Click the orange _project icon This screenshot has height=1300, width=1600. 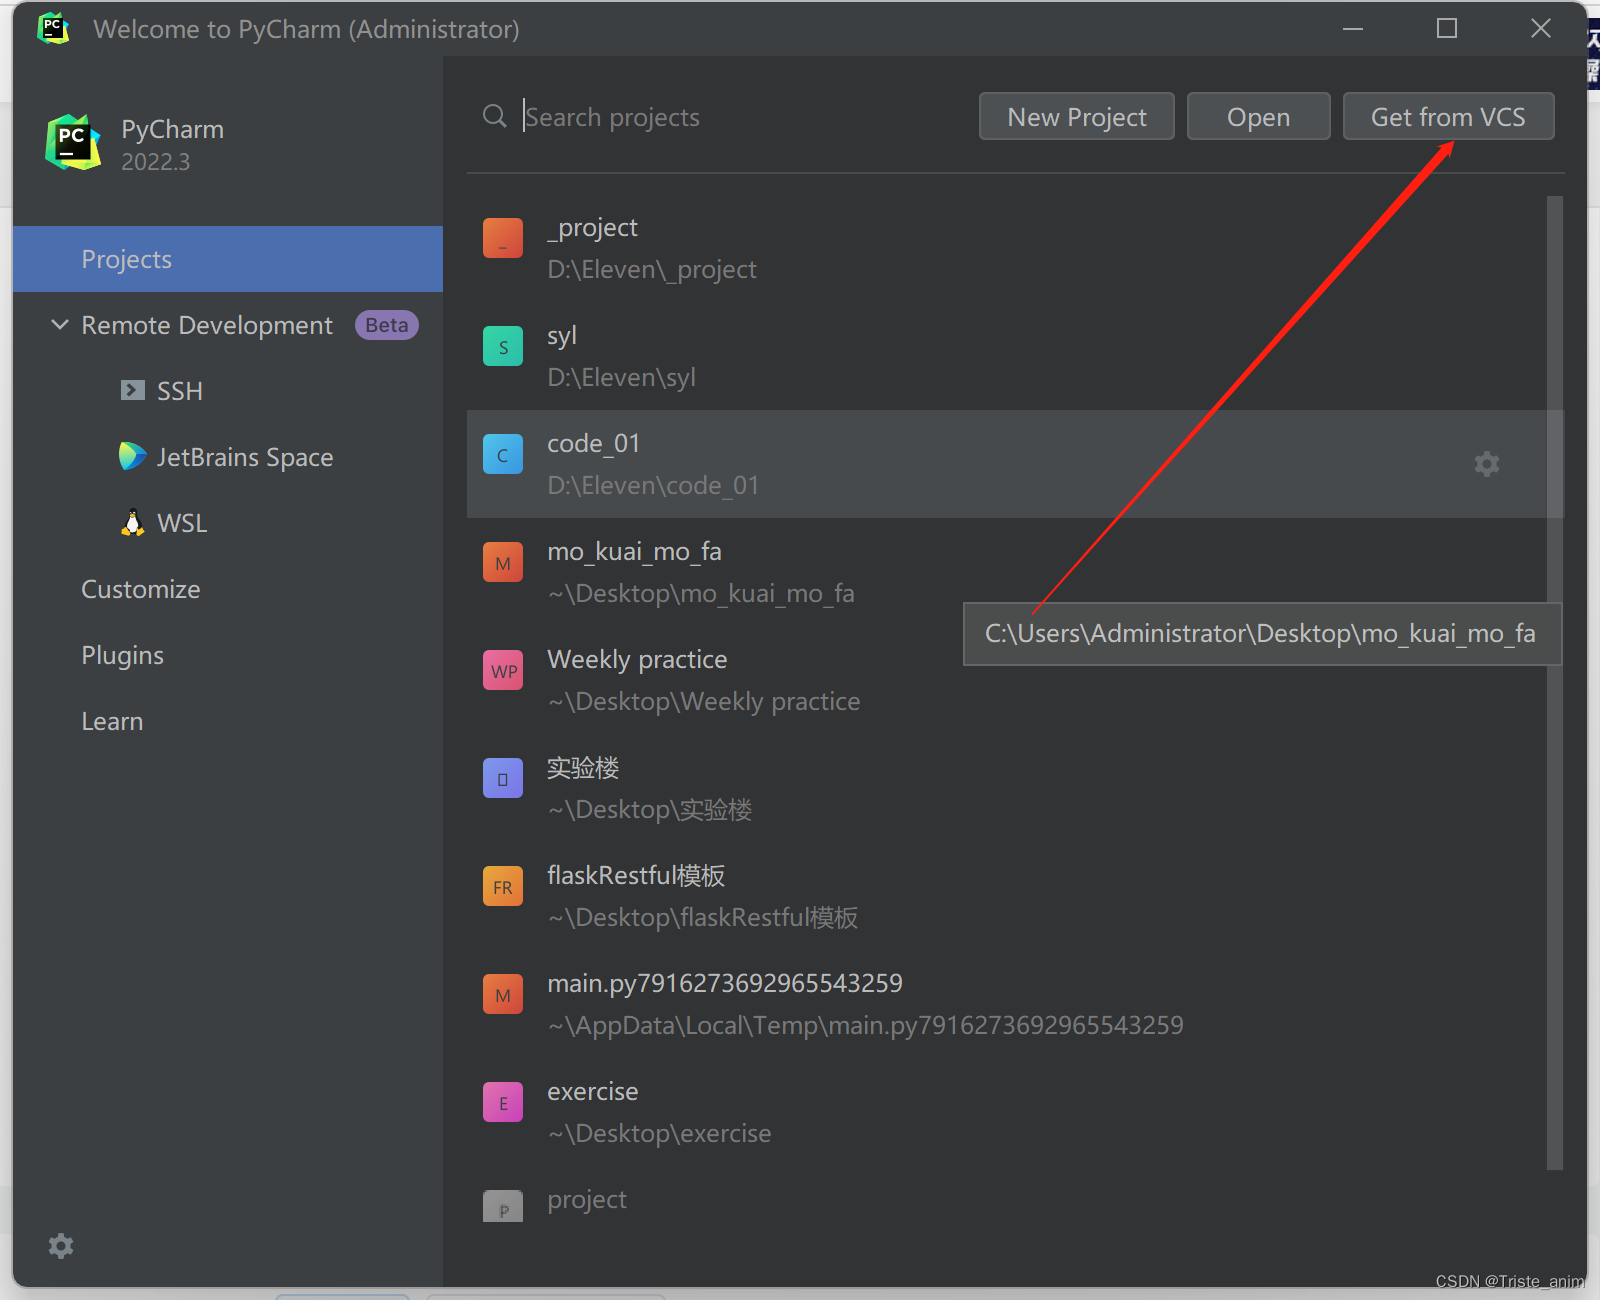(x=503, y=238)
